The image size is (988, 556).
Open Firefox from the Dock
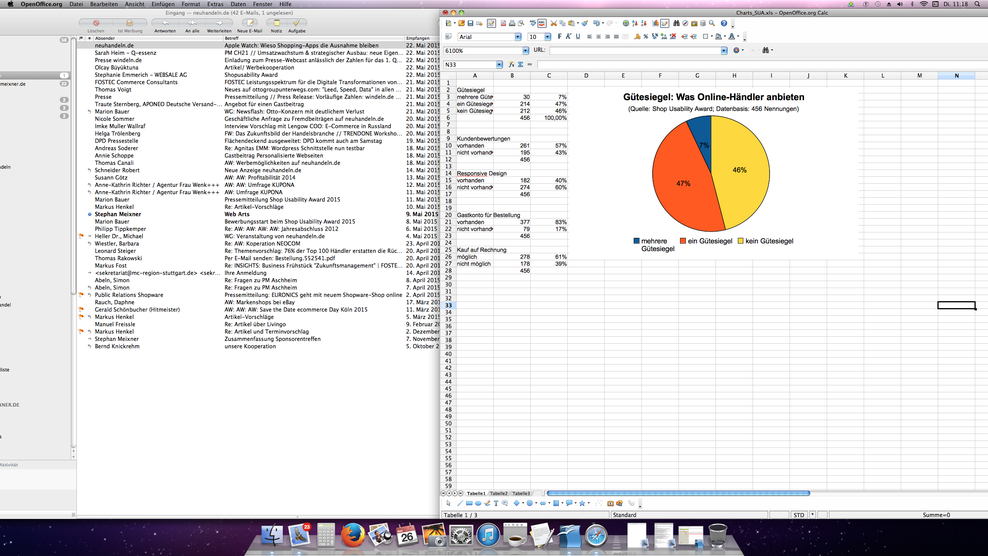(353, 536)
